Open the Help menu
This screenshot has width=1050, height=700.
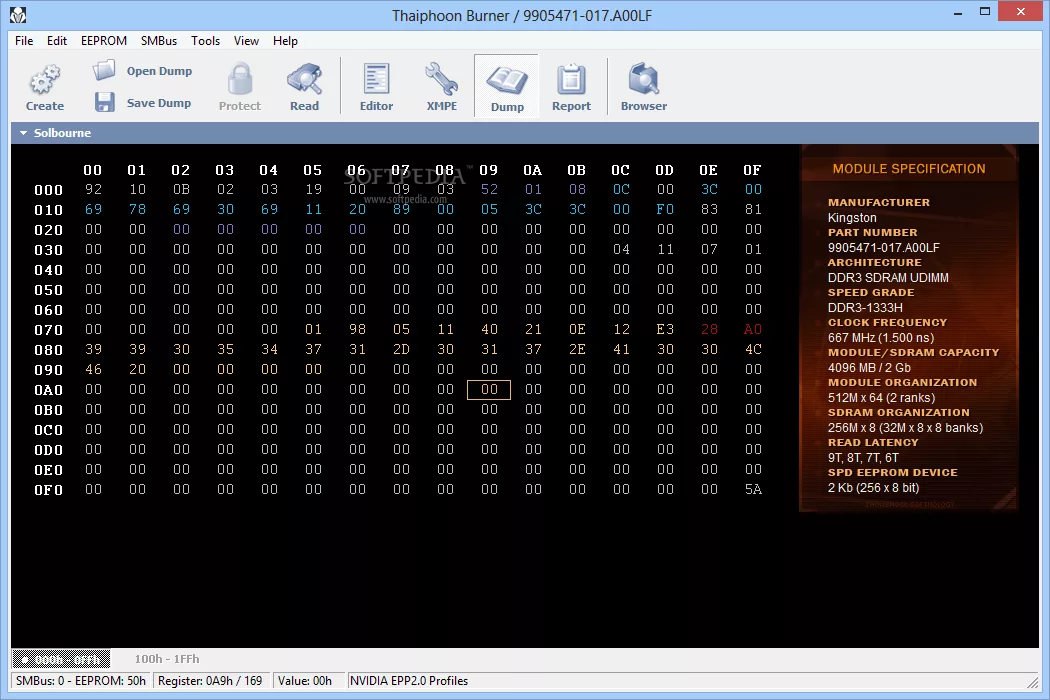pyautogui.click(x=285, y=41)
